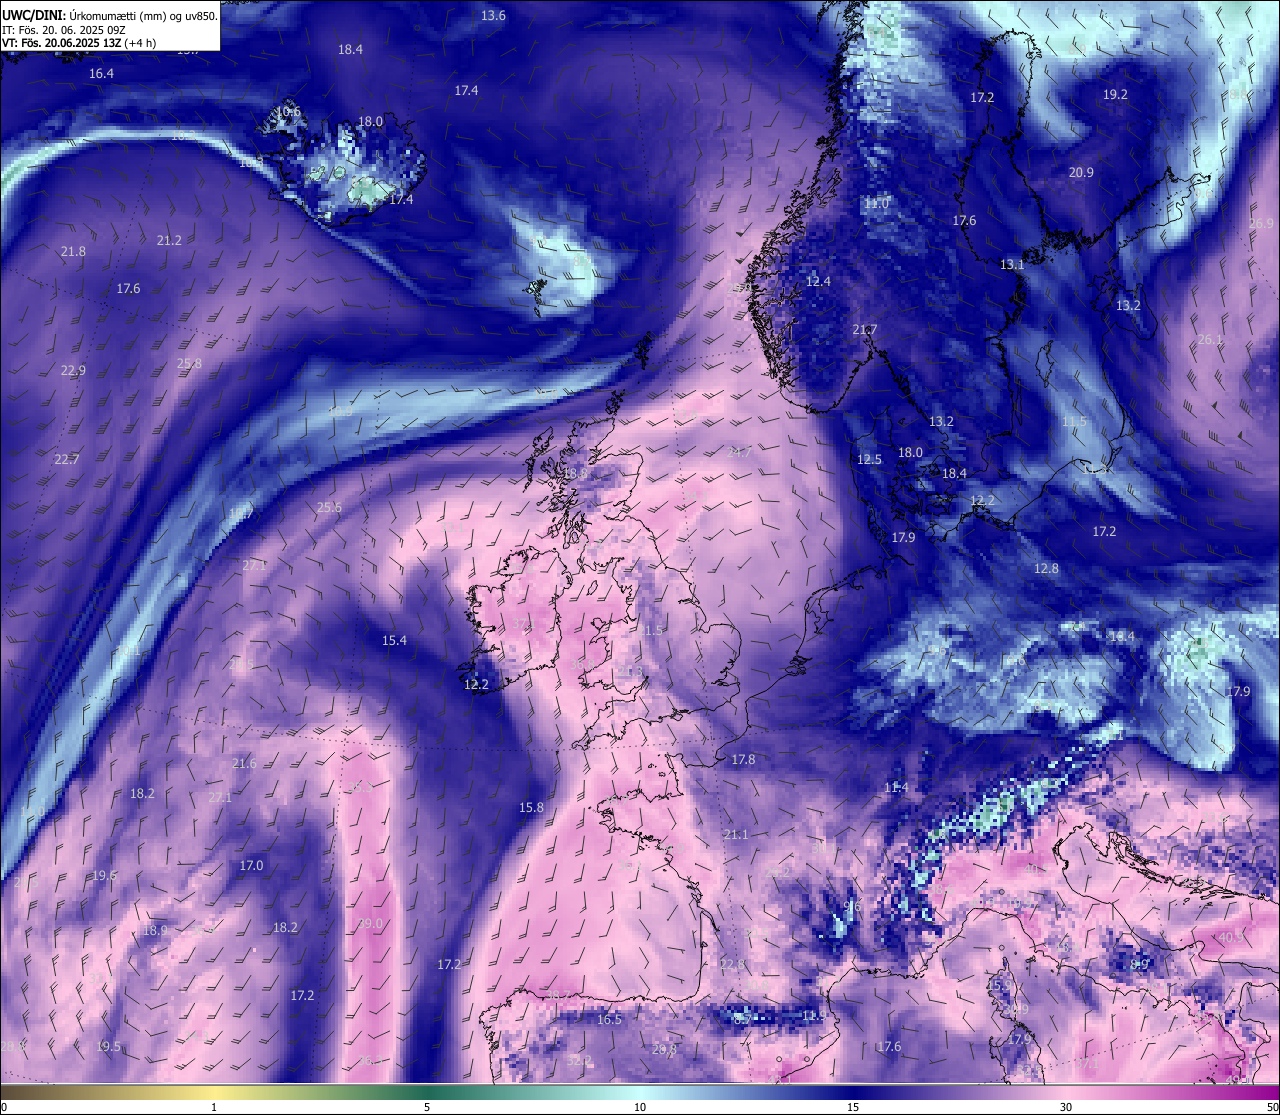Viewport: 1280px width, 1115px height.
Task: Click the 22.9 value label
Action: pyautogui.click(x=73, y=371)
